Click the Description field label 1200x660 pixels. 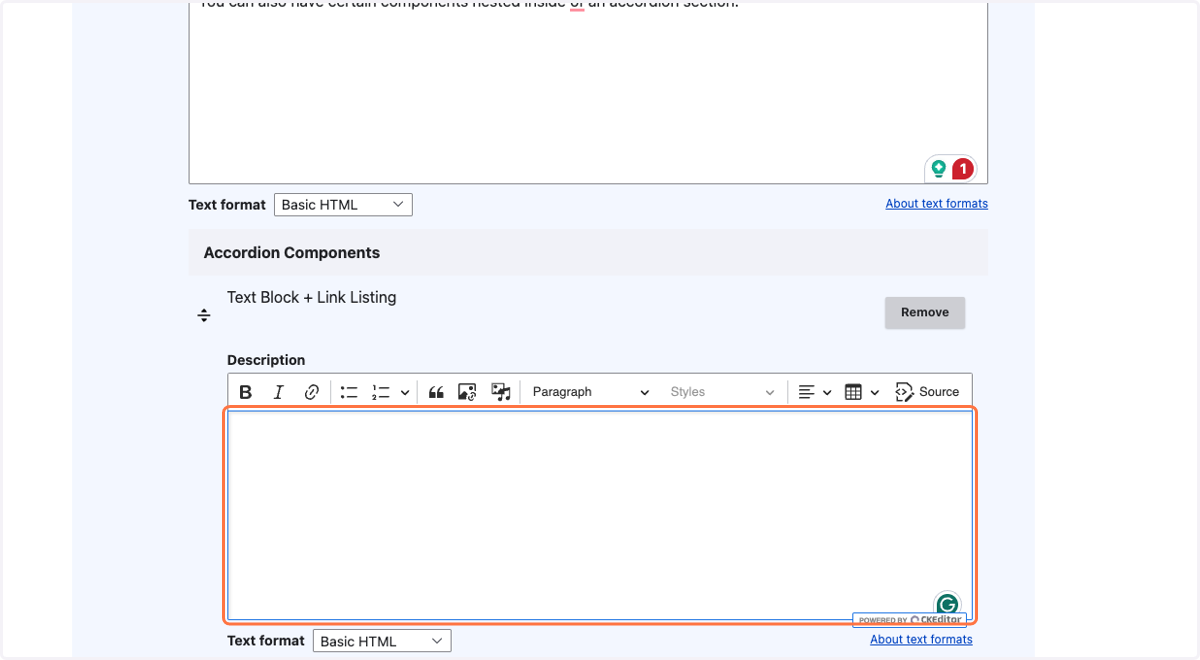pyautogui.click(x=266, y=360)
